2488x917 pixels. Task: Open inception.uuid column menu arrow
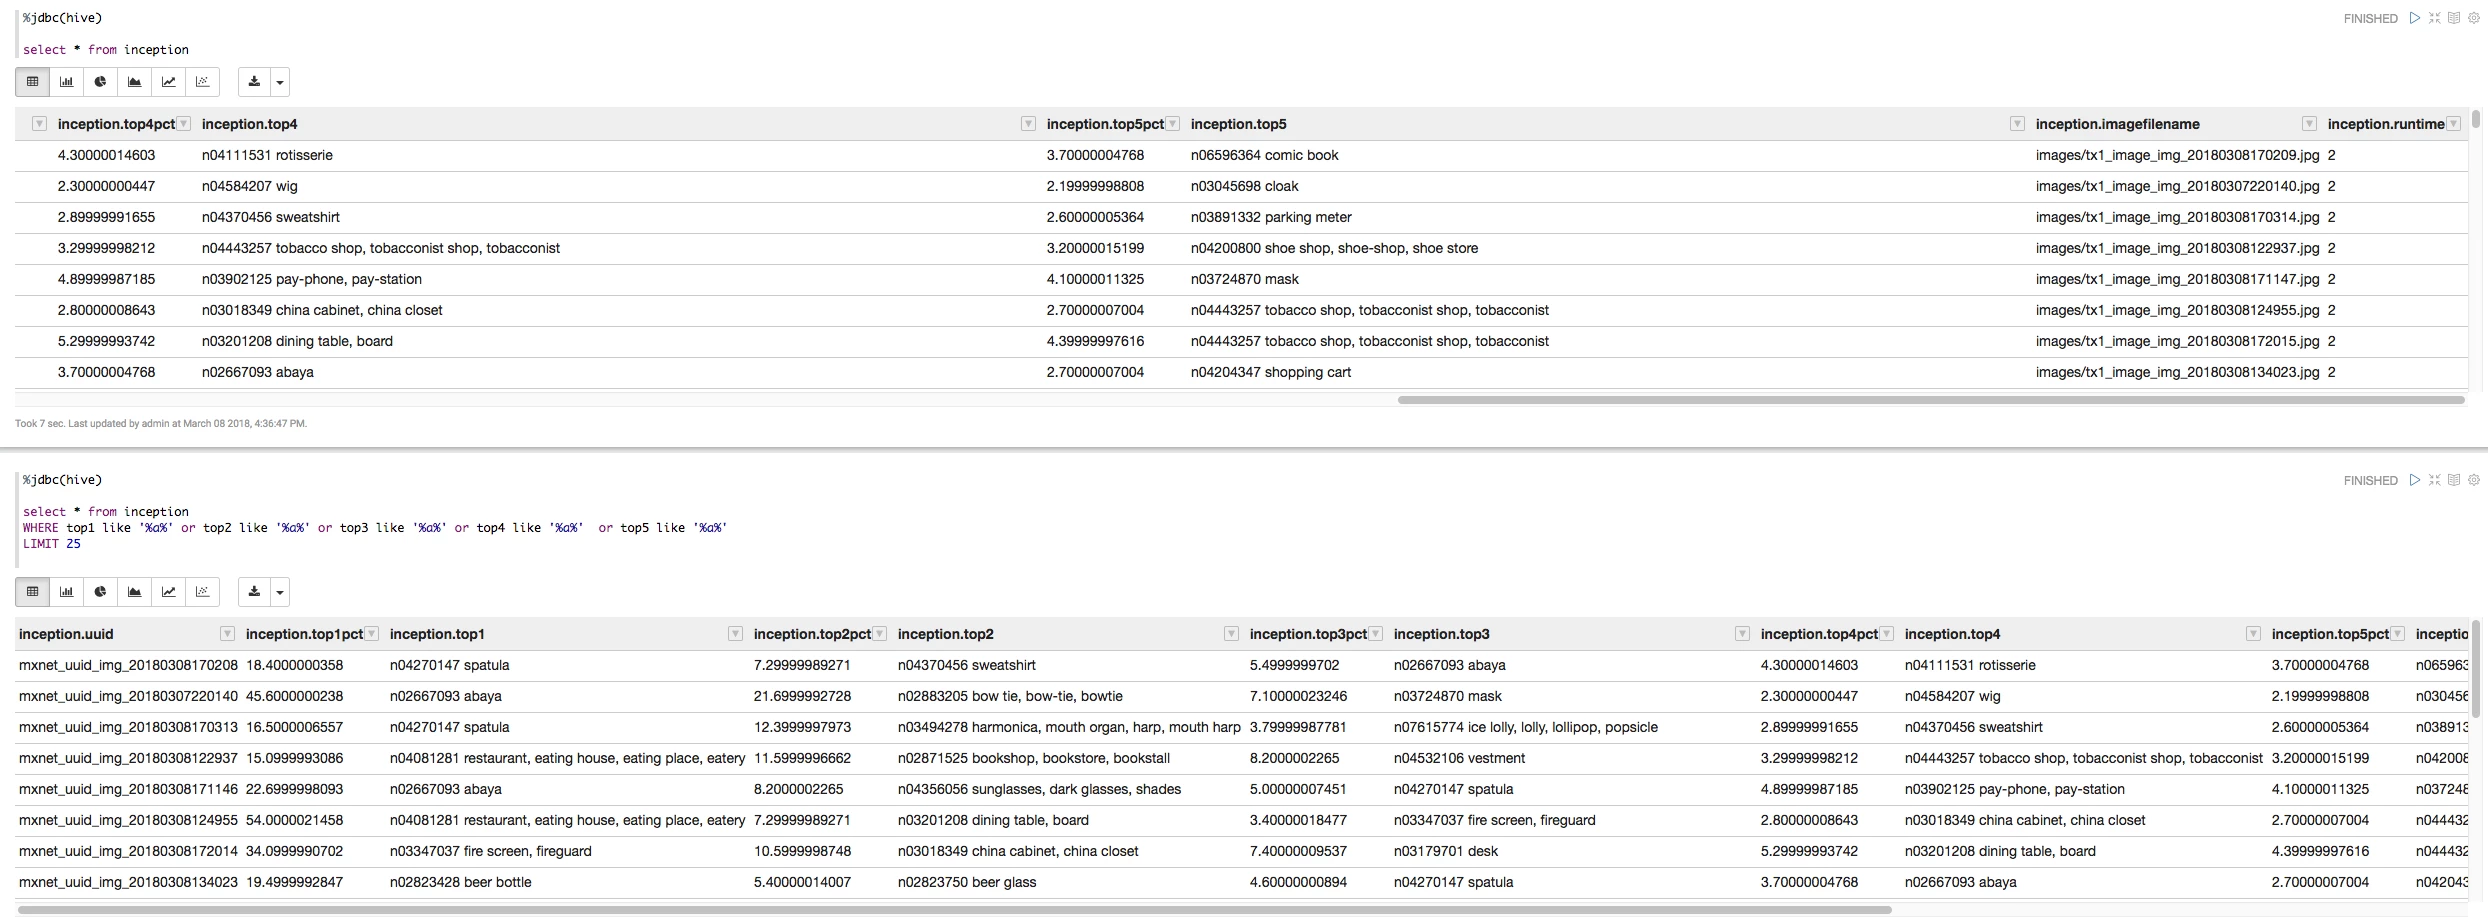[227, 634]
